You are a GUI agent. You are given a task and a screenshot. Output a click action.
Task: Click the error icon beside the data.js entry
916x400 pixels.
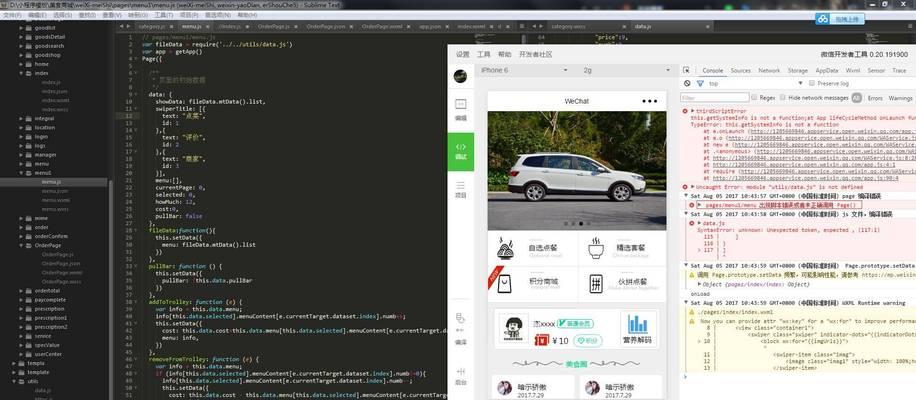coord(692,223)
